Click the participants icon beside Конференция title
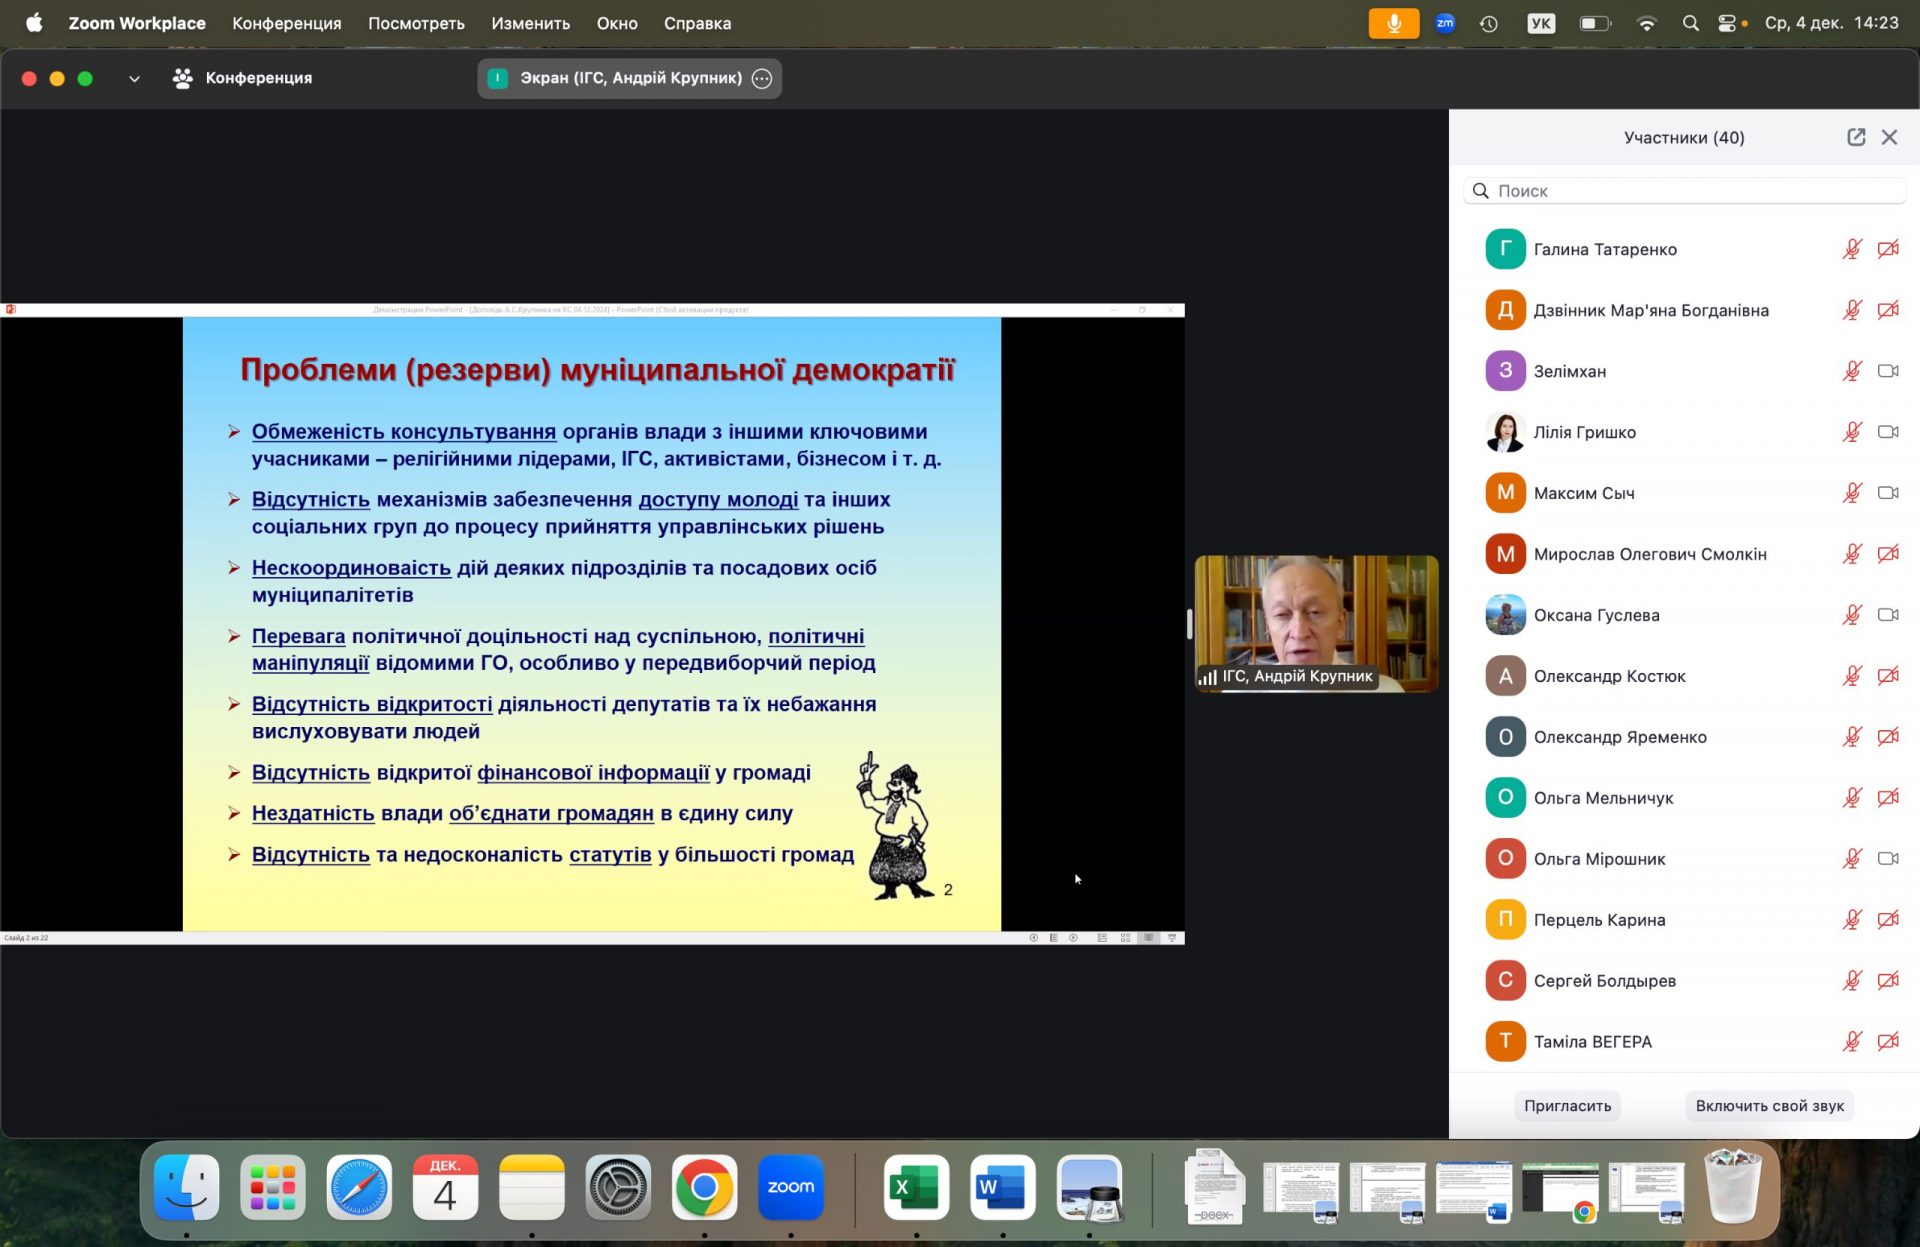 coord(182,78)
